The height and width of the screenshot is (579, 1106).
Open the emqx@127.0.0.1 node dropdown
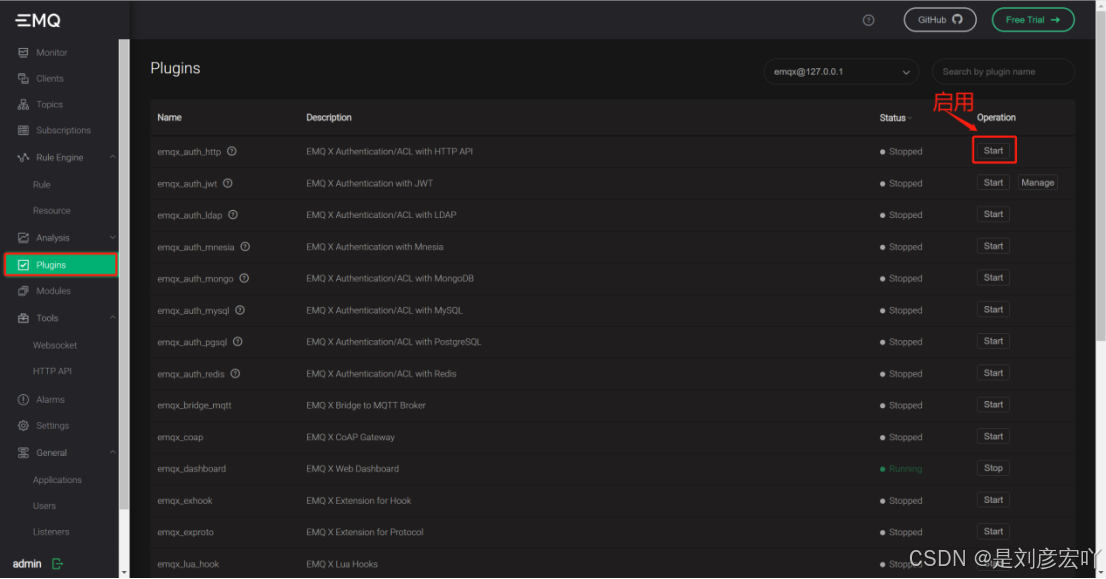[841, 72]
